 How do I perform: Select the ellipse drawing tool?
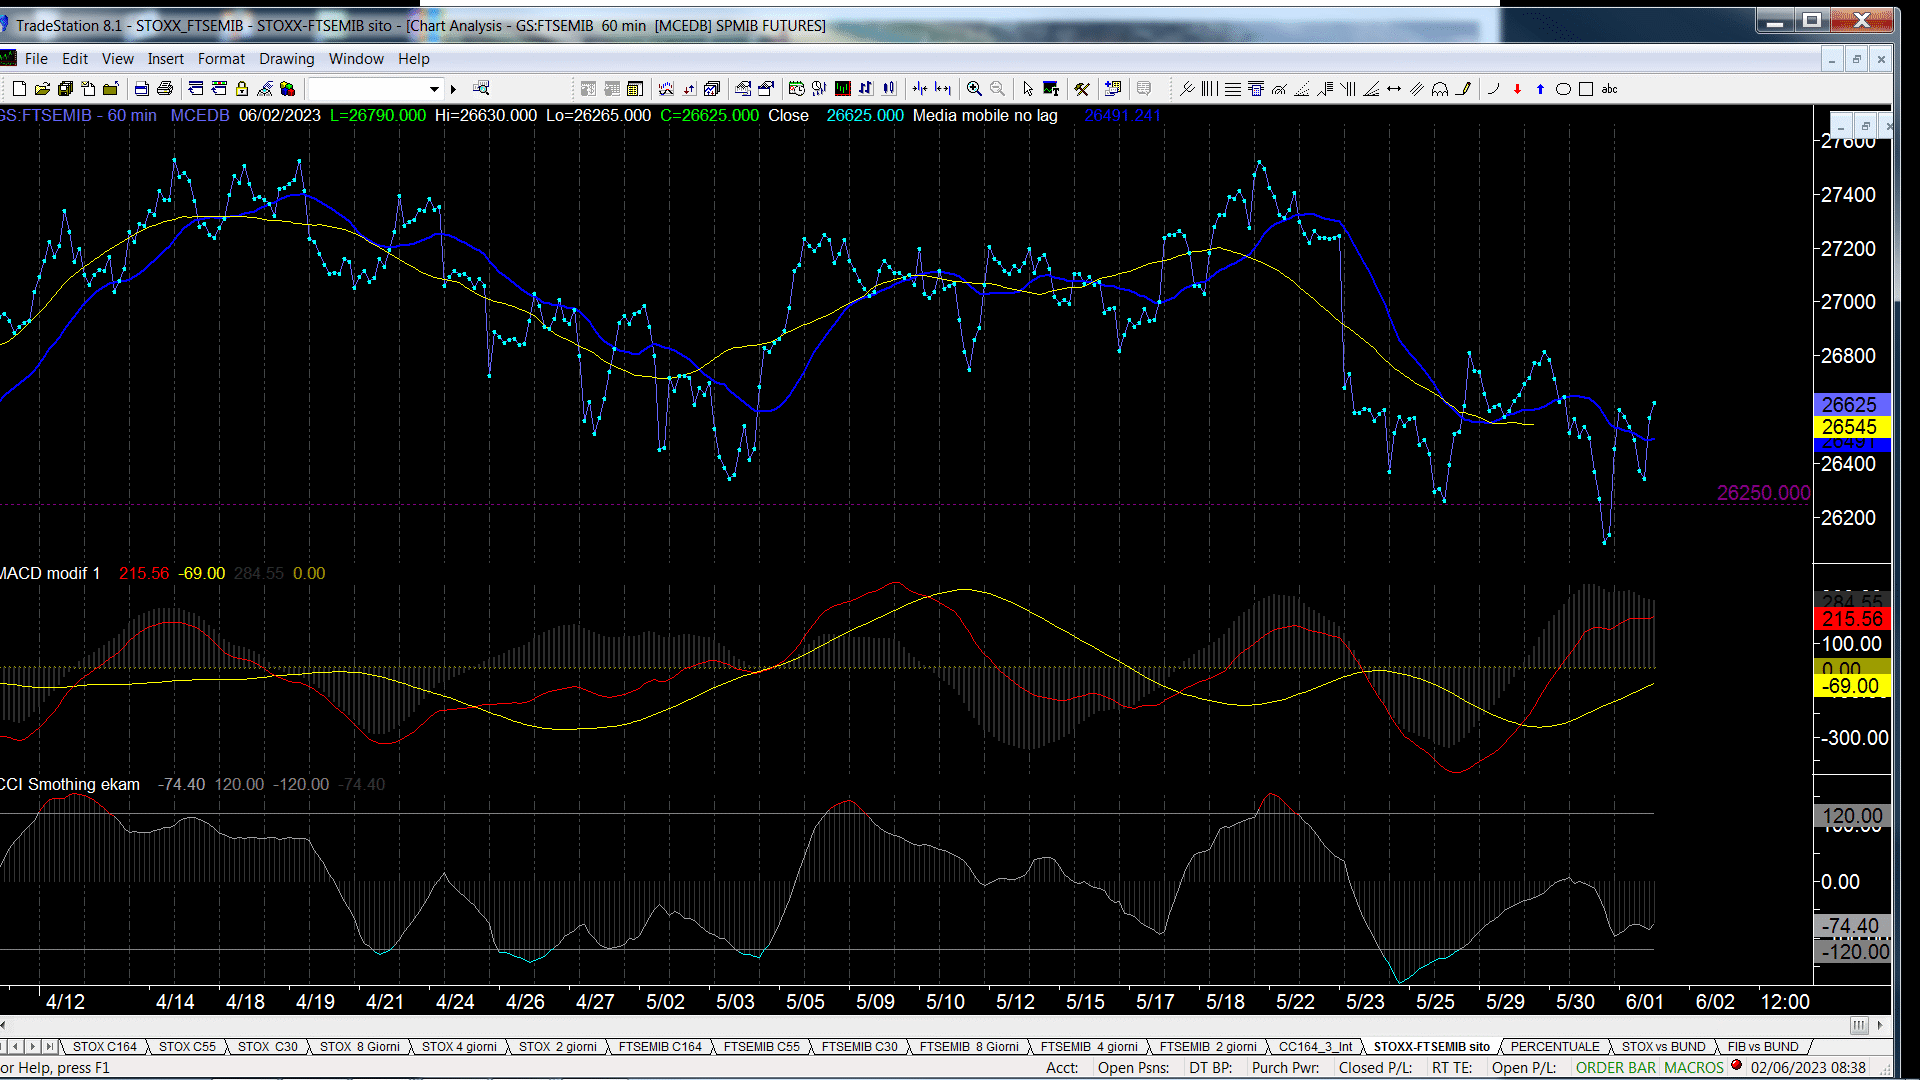(x=1563, y=89)
